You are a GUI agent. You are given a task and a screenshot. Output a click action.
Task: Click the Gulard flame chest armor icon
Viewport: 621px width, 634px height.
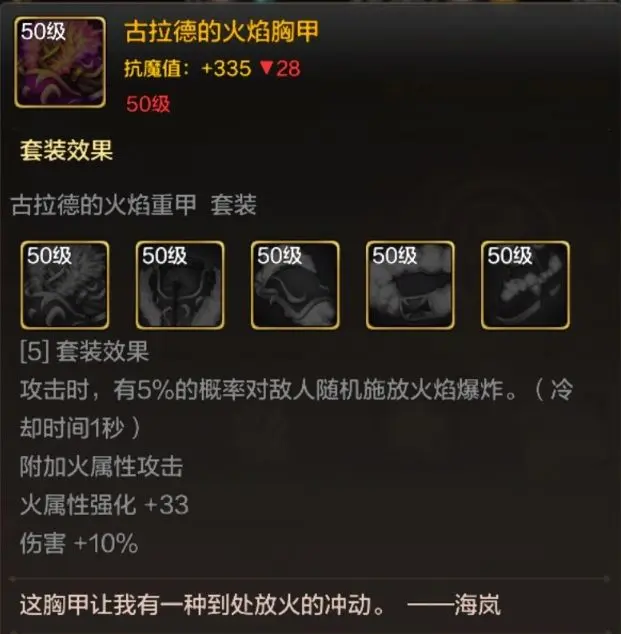coord(60,62)
